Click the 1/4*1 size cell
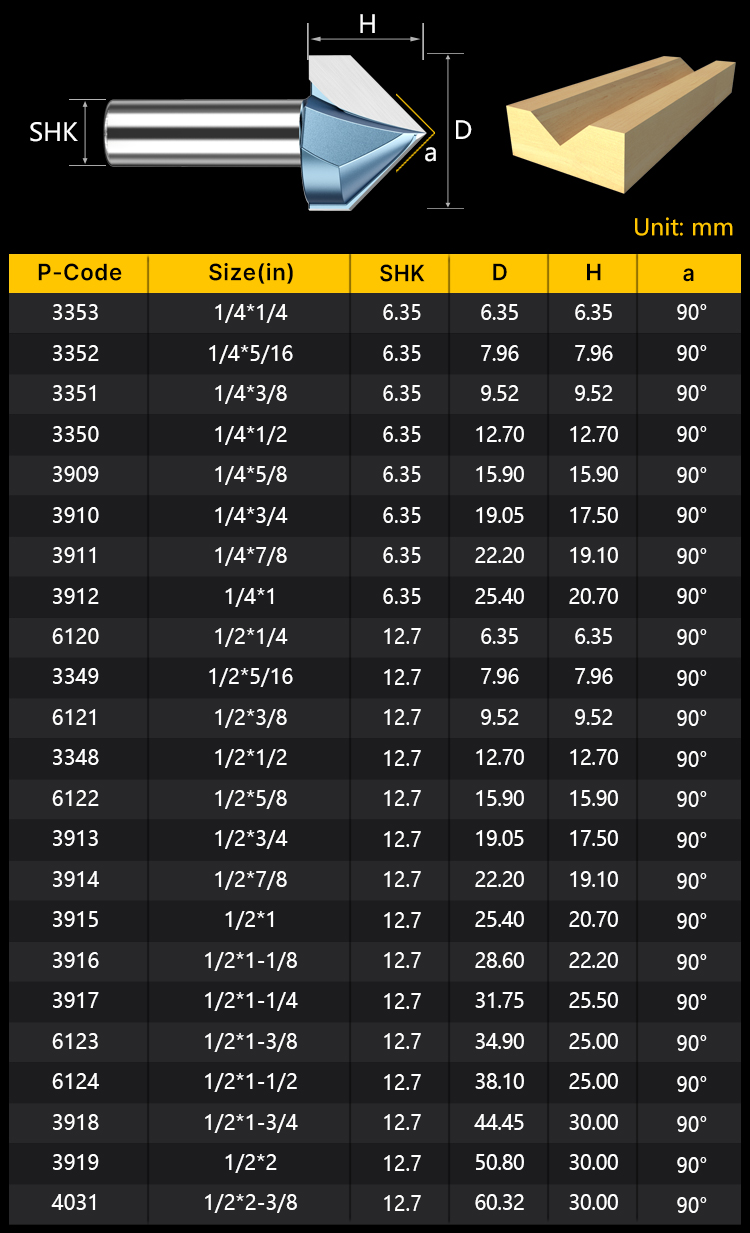The width and height of the screenshot is (750, 1233). point(250,597)
